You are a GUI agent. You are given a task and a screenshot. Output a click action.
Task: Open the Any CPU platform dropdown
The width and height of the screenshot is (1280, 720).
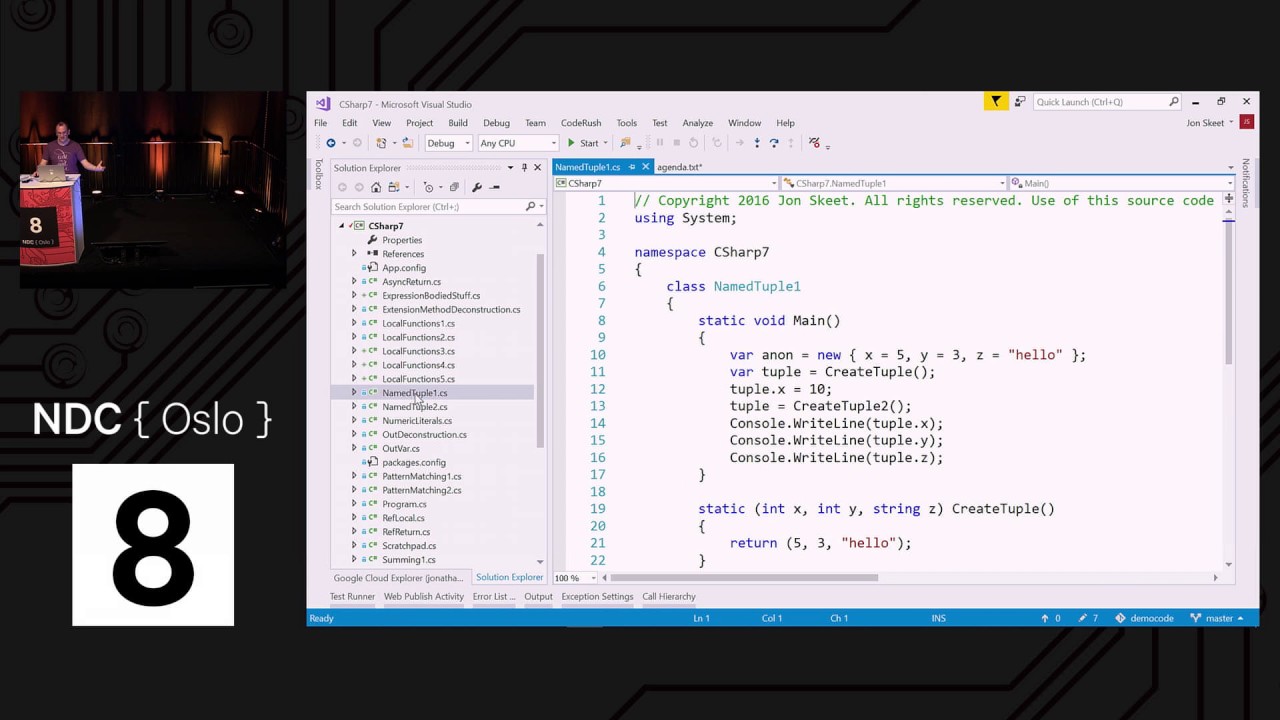(x=517, y=143)
